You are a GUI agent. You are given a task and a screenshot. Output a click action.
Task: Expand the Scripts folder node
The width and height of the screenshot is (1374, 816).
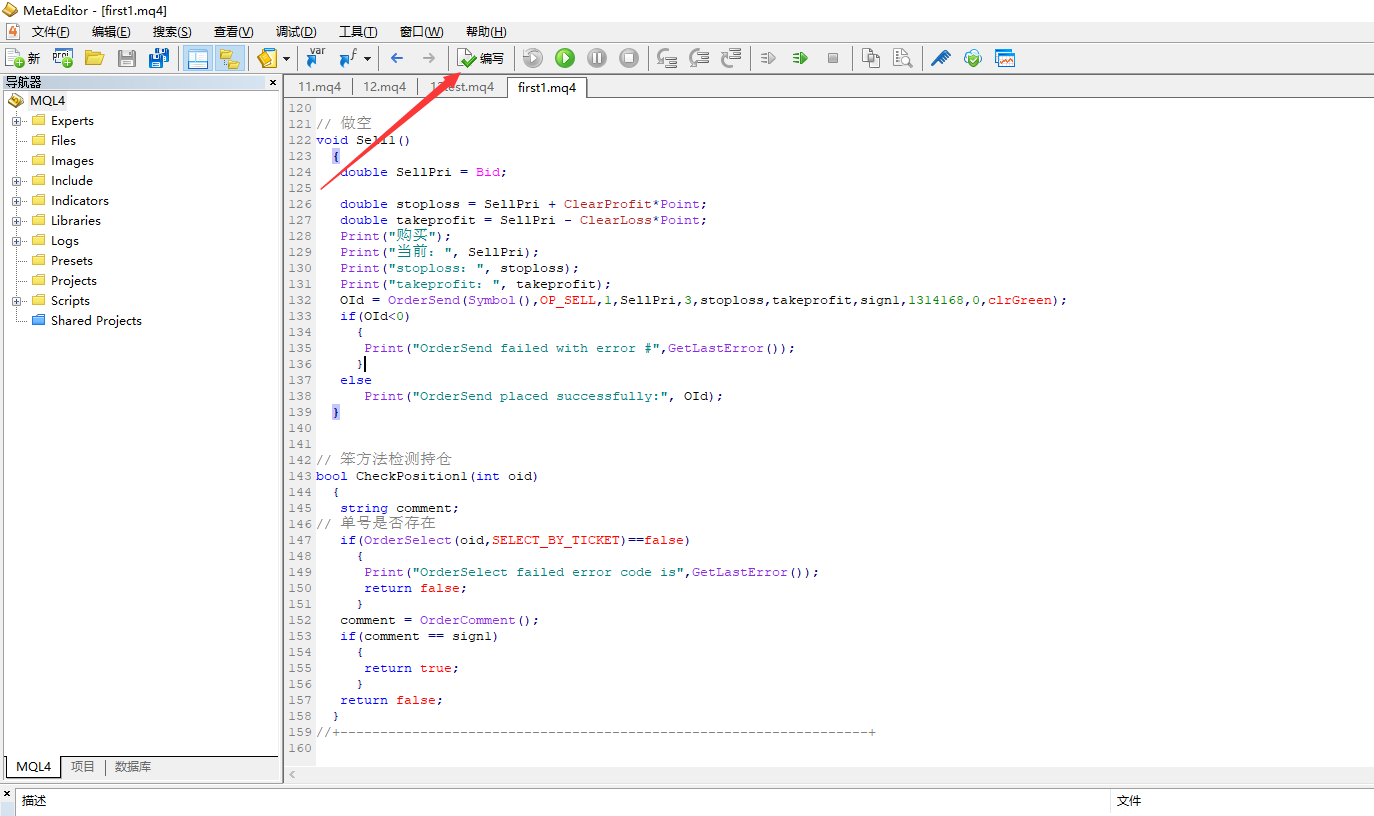click(x=17, y=301)
